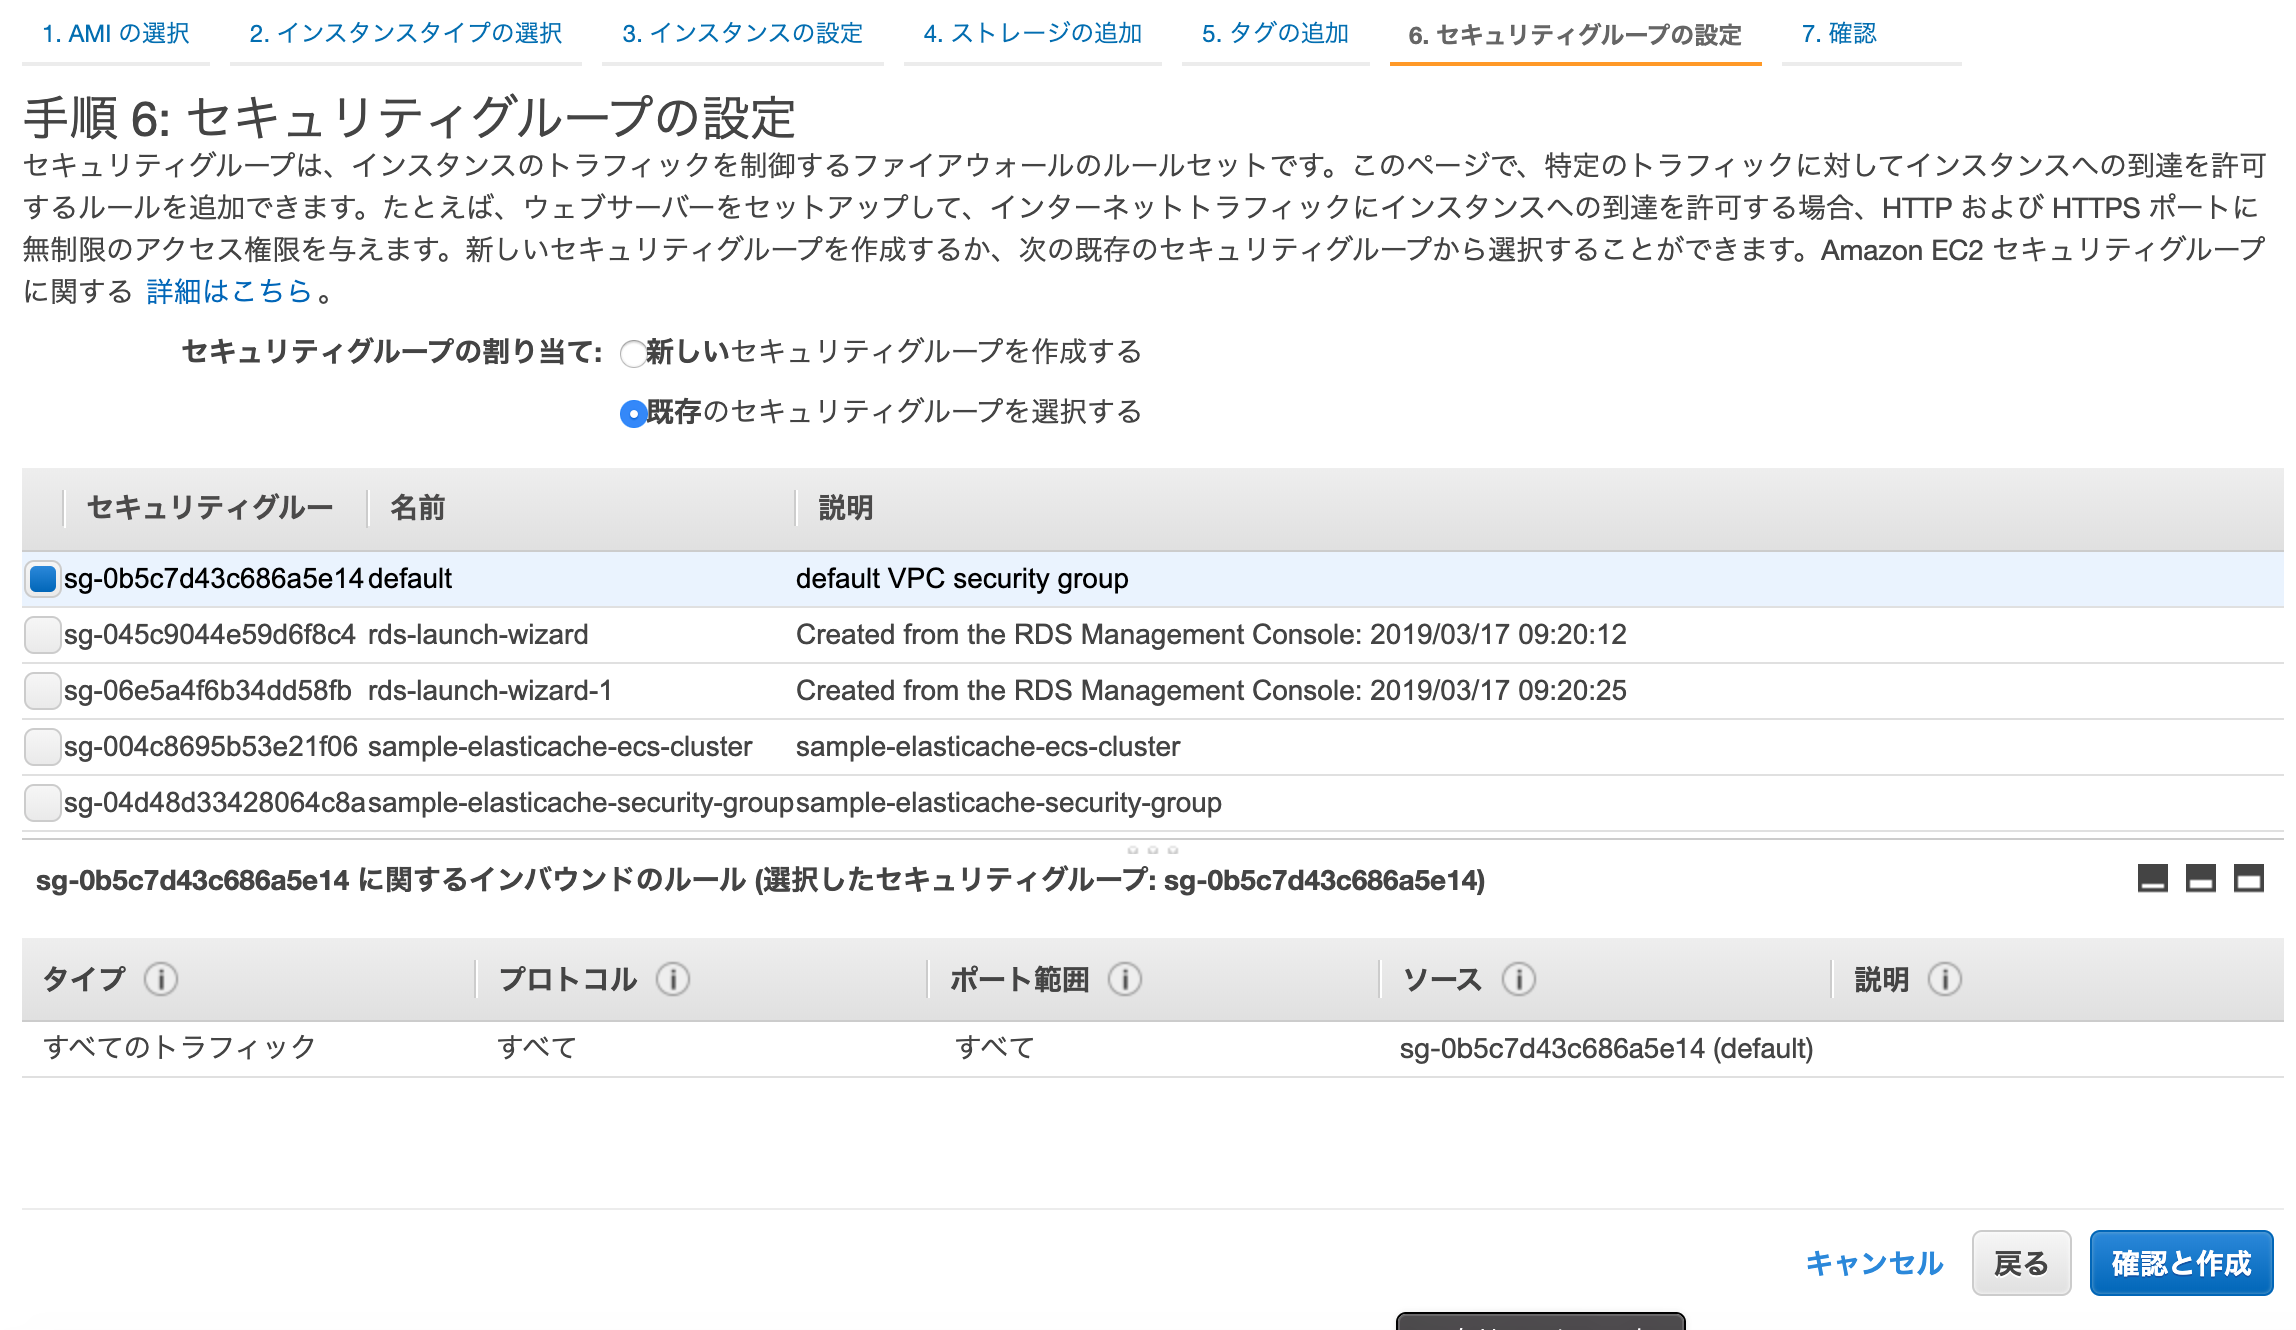2296x1330 pixels.
Task: Go to step 4. ストレージの追加
Action: (x=1033, y=34)
